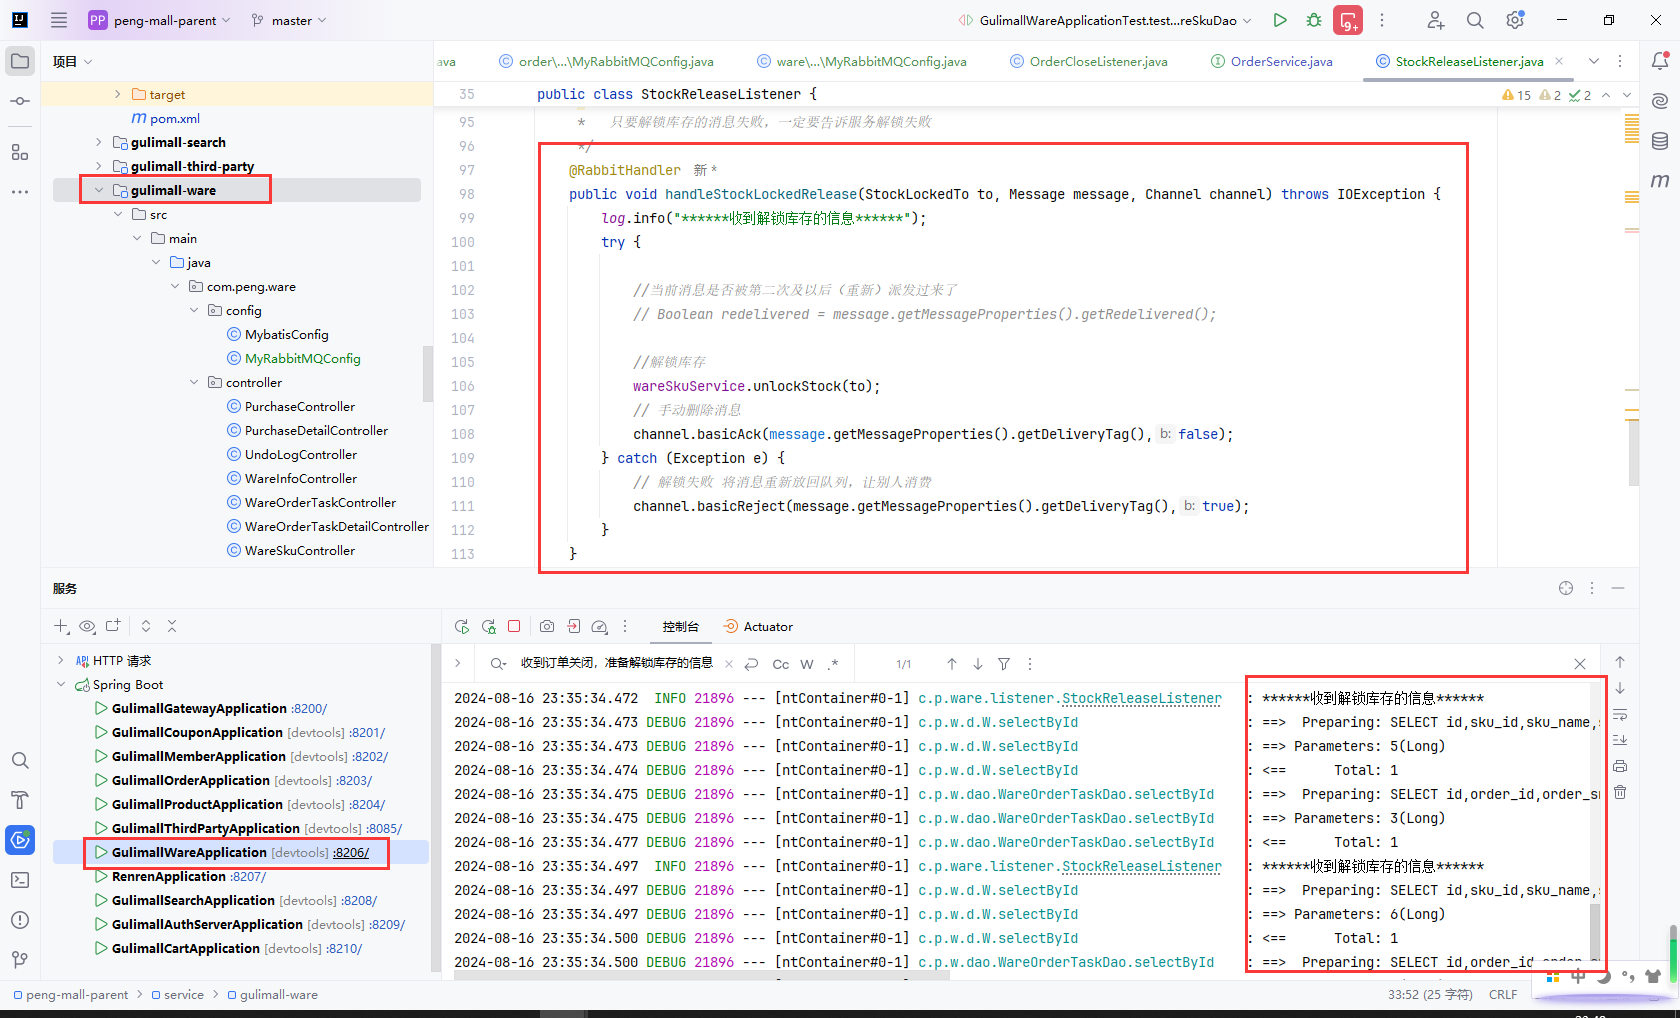Click gulimall-ware breadcrumb in status bar

(272, 995)
